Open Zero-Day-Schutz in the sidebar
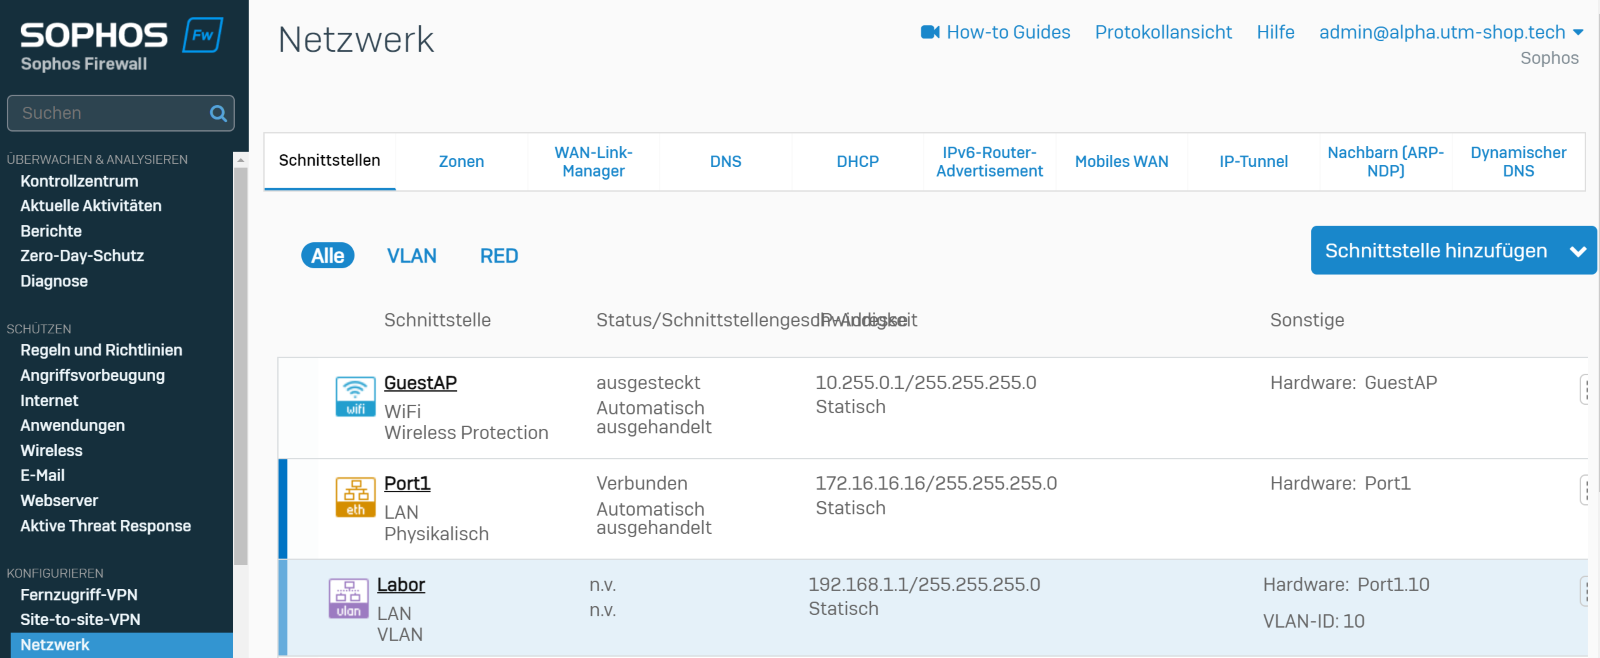1600x658 pixels. coord(82,256)
